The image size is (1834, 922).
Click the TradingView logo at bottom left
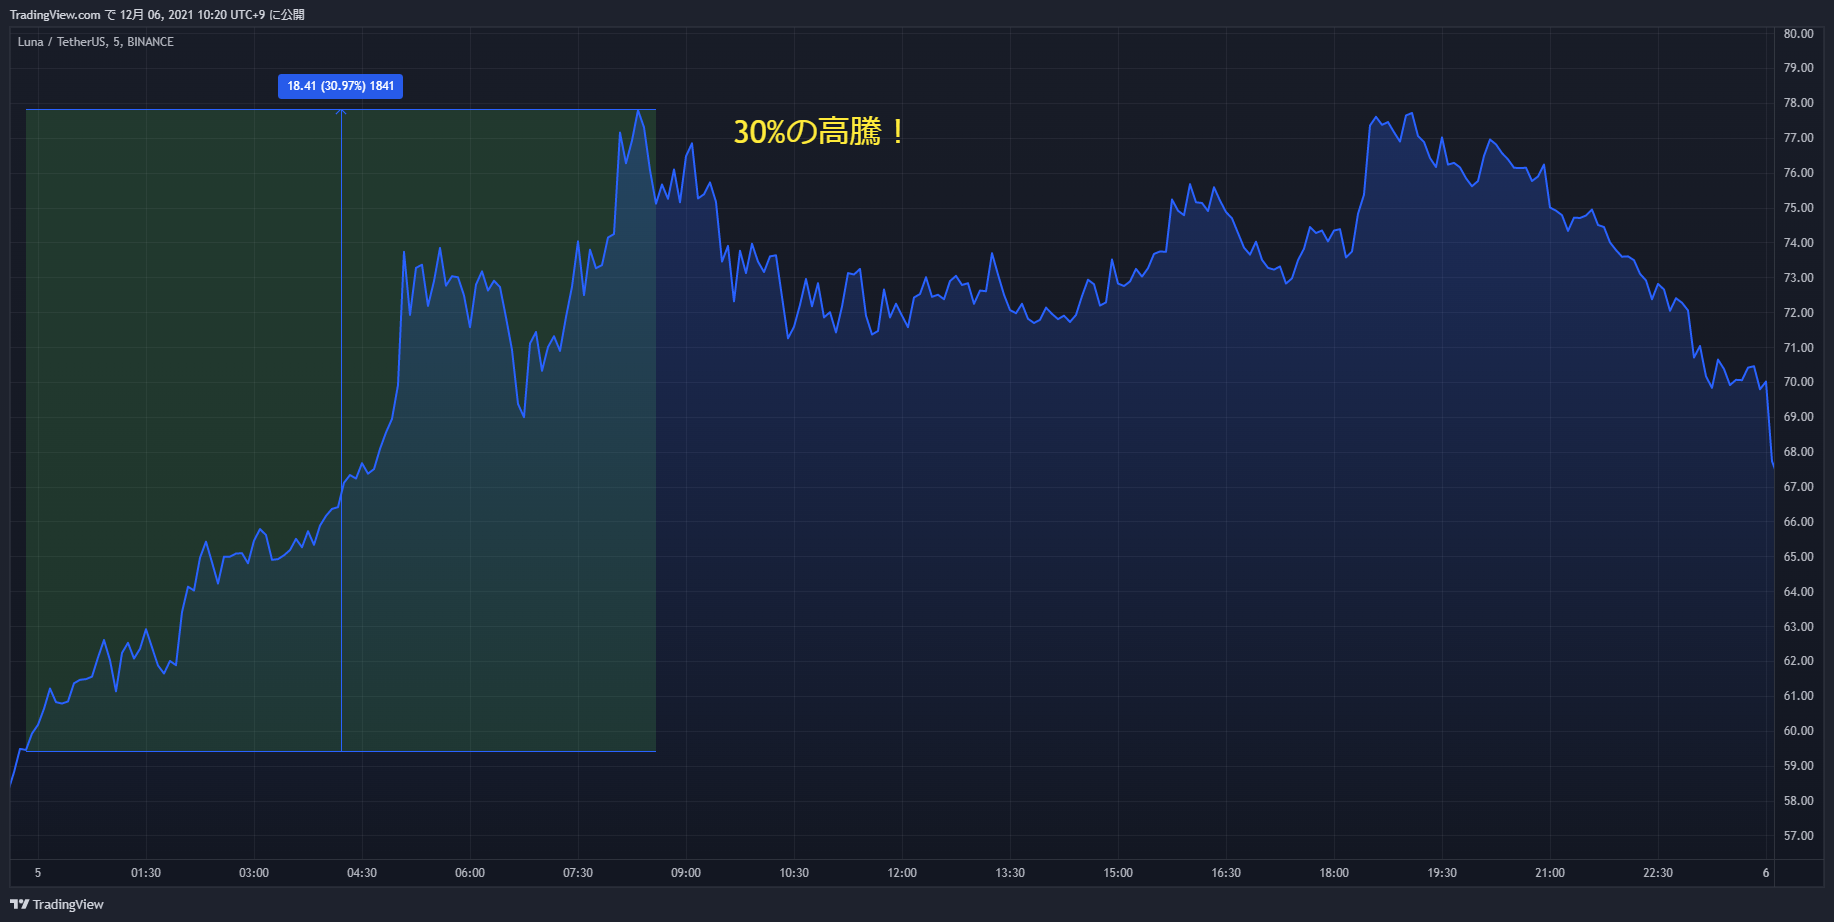57,904
